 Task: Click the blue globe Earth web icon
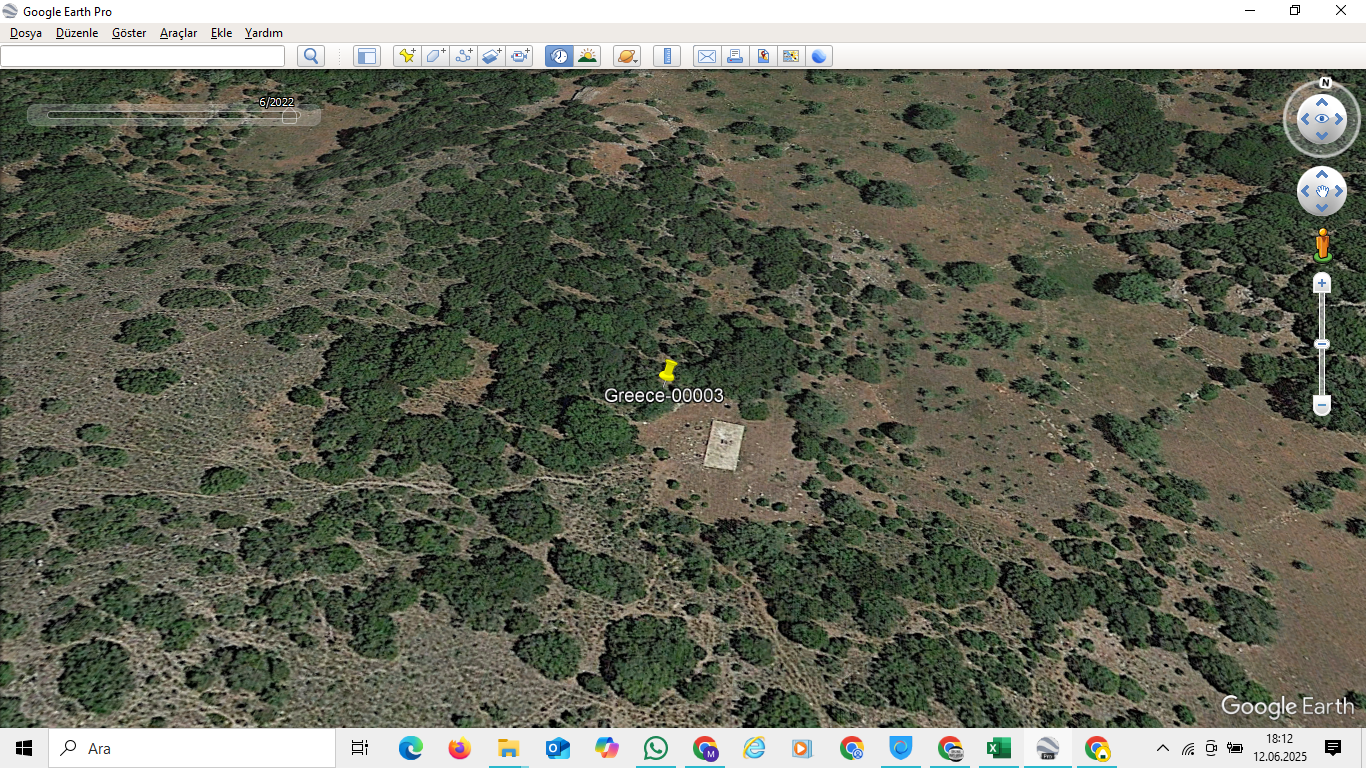tap(819, 56)
